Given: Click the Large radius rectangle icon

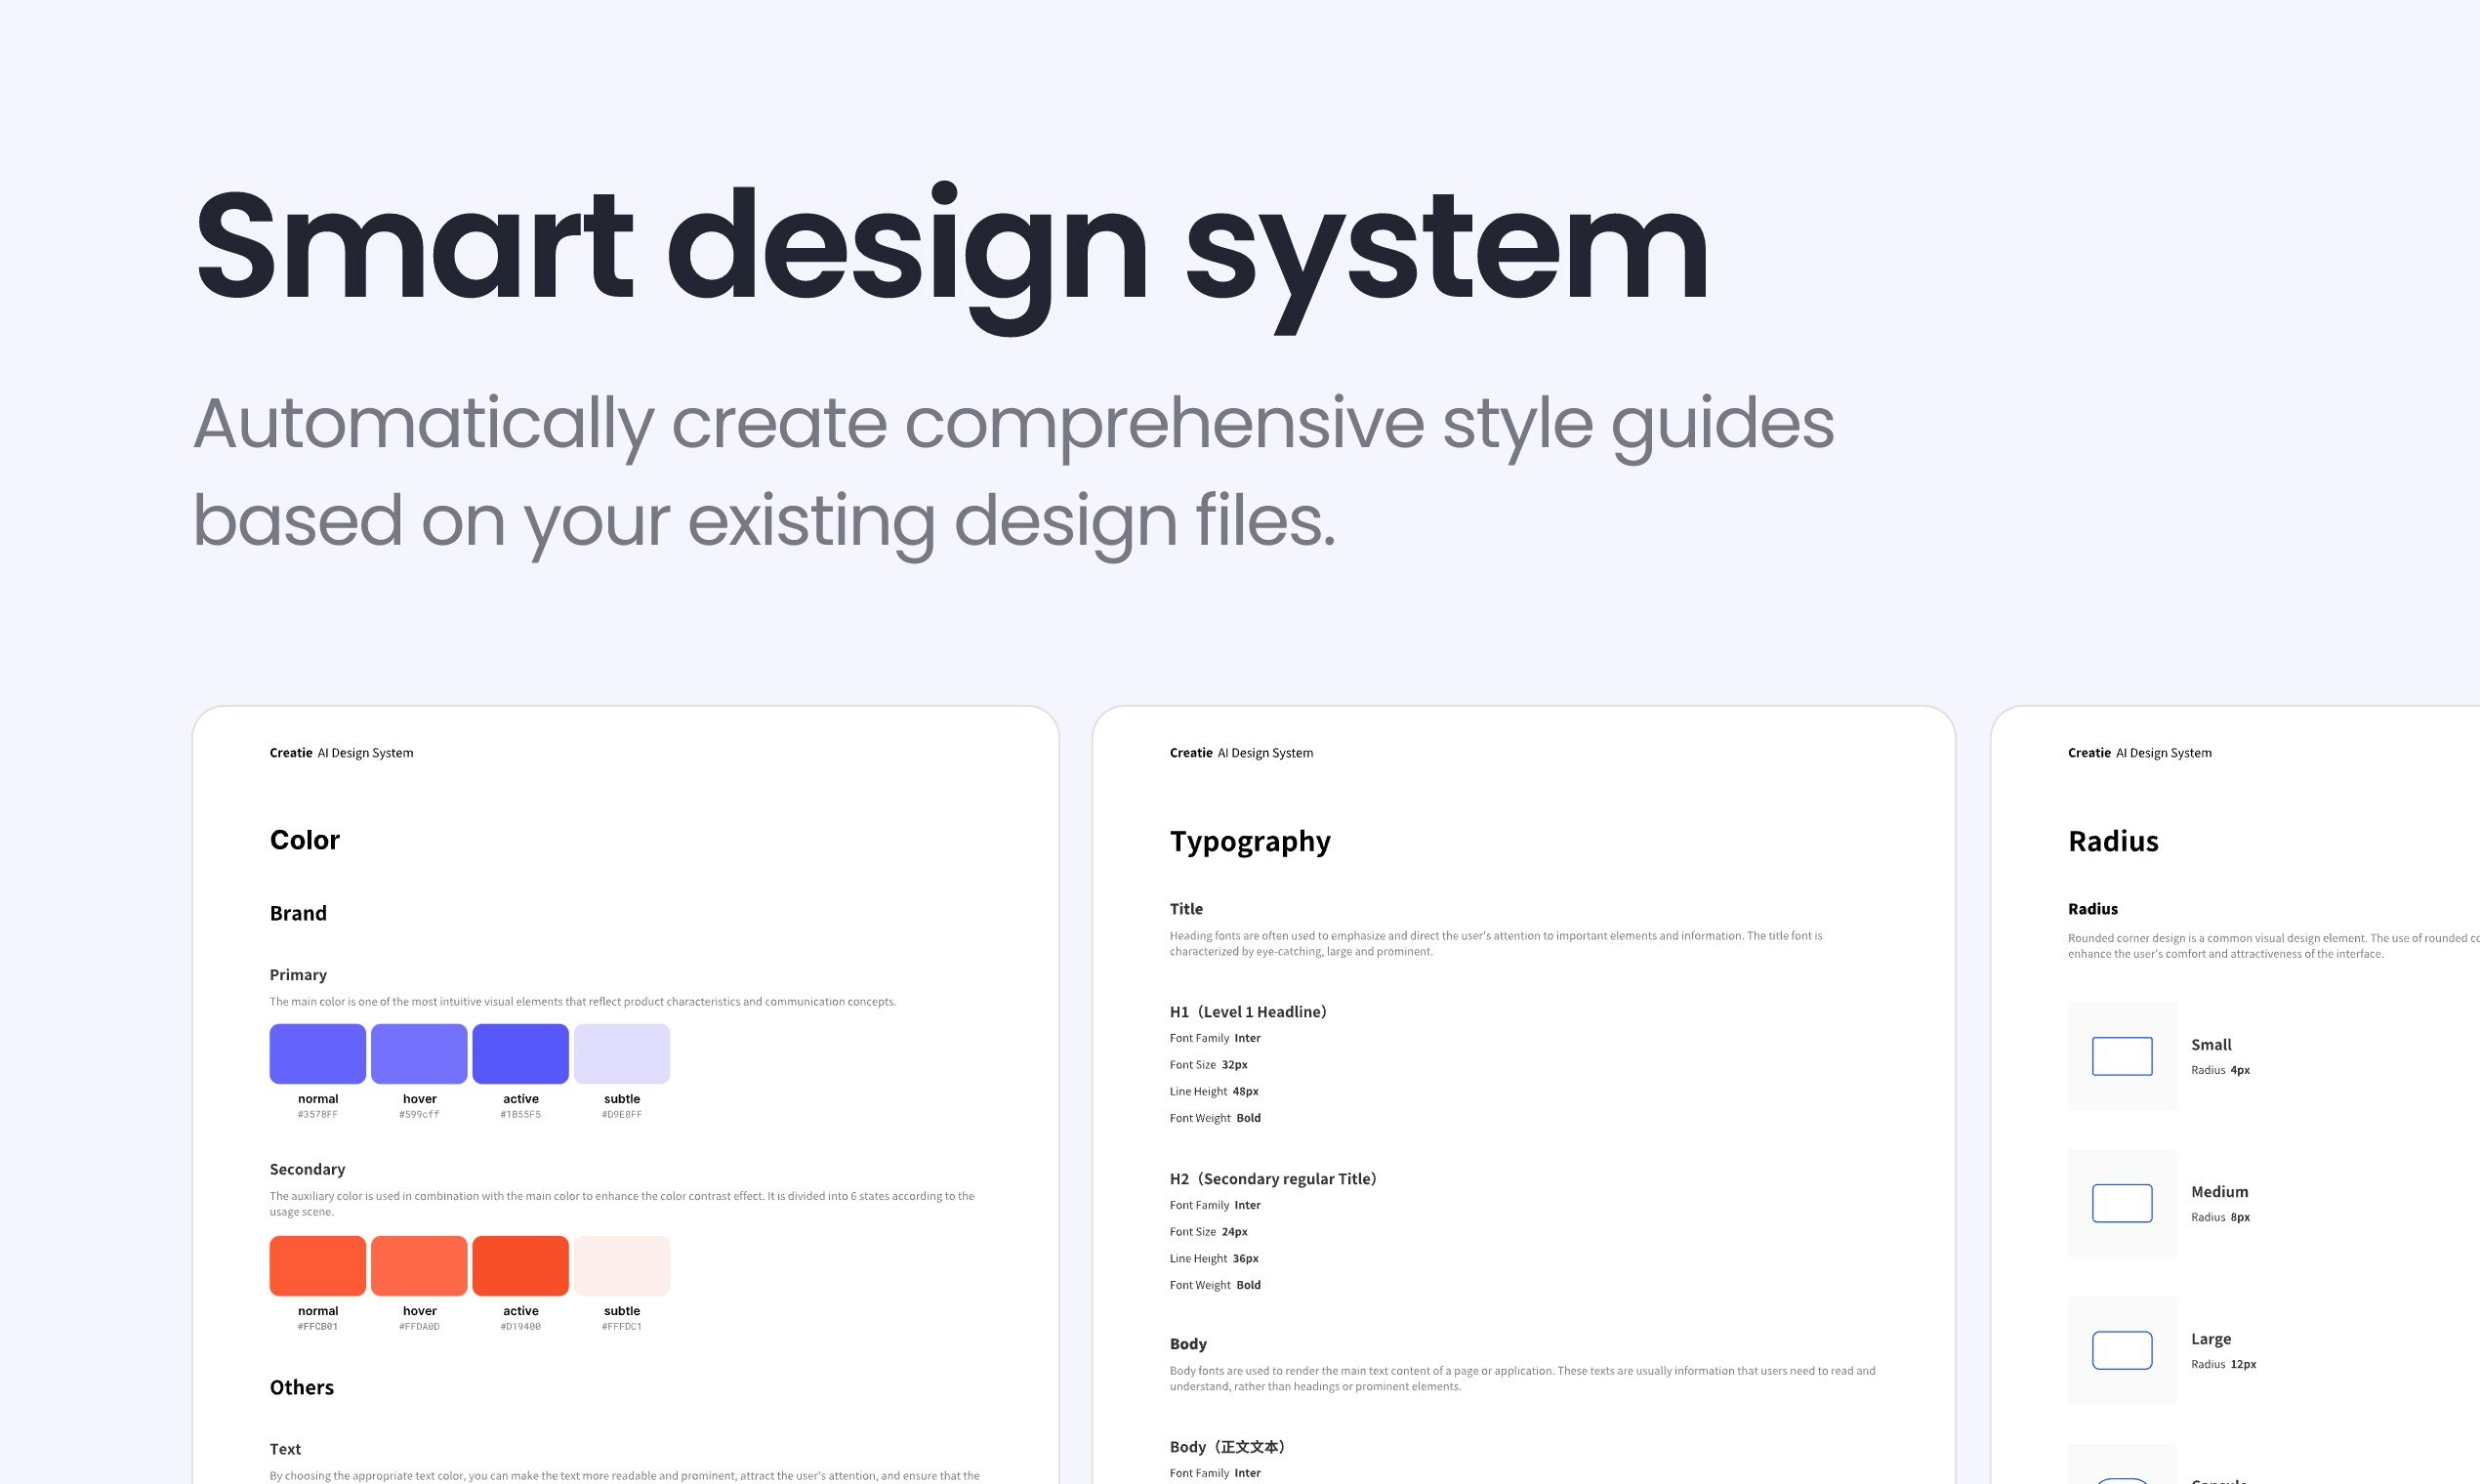Looking at the screenshot, I should pyautogui.click(x=2121, y=1350).
